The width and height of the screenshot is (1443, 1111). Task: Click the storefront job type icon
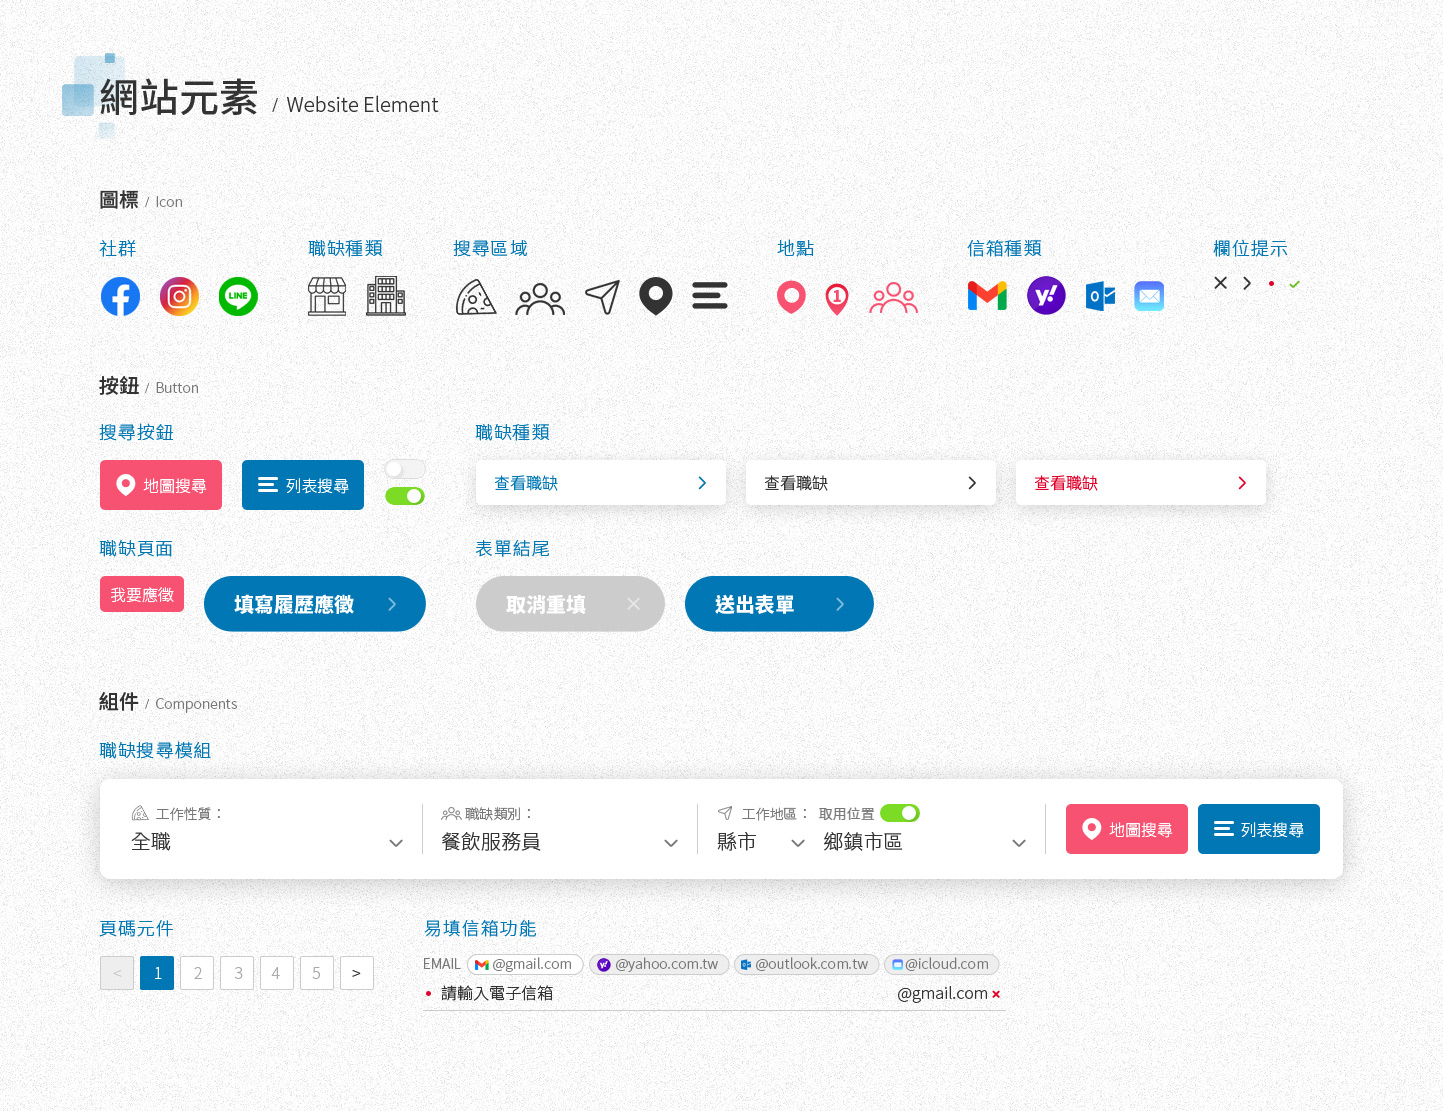[326, 296]
